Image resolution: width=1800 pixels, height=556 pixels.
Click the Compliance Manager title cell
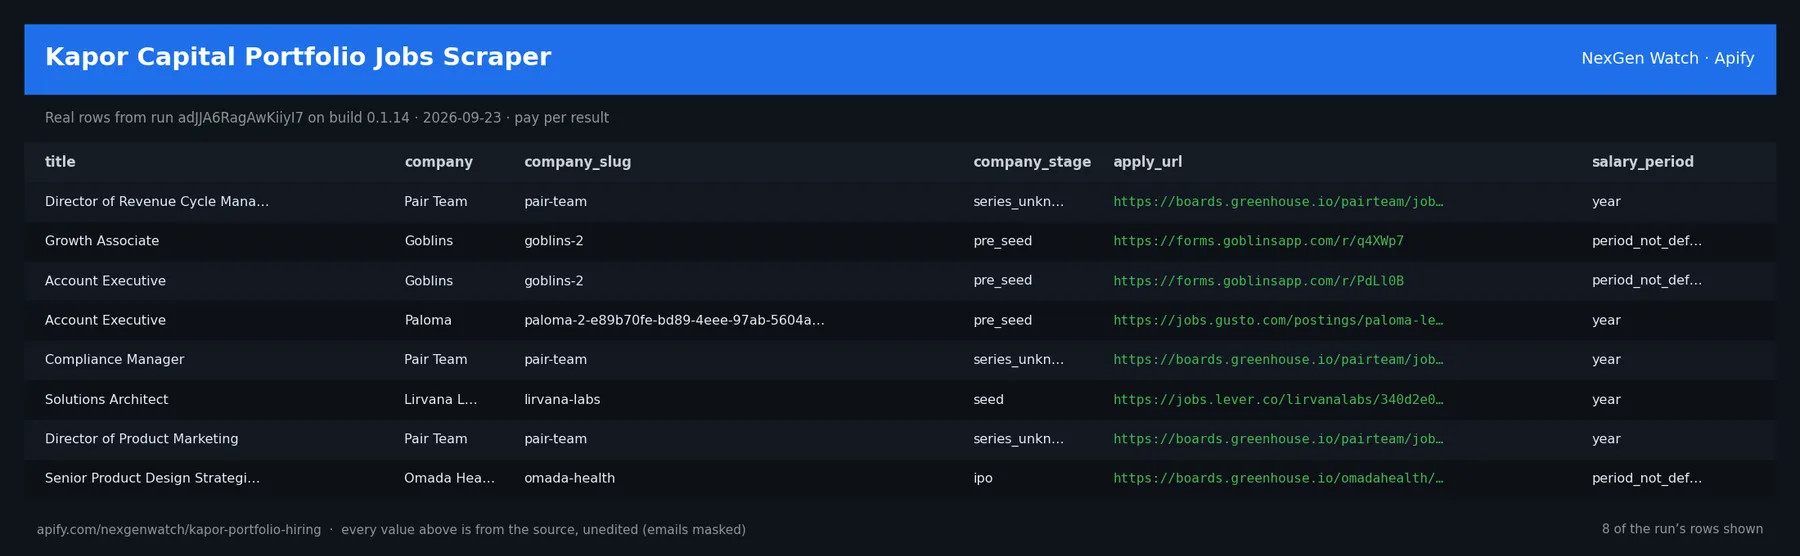[114, 360]
